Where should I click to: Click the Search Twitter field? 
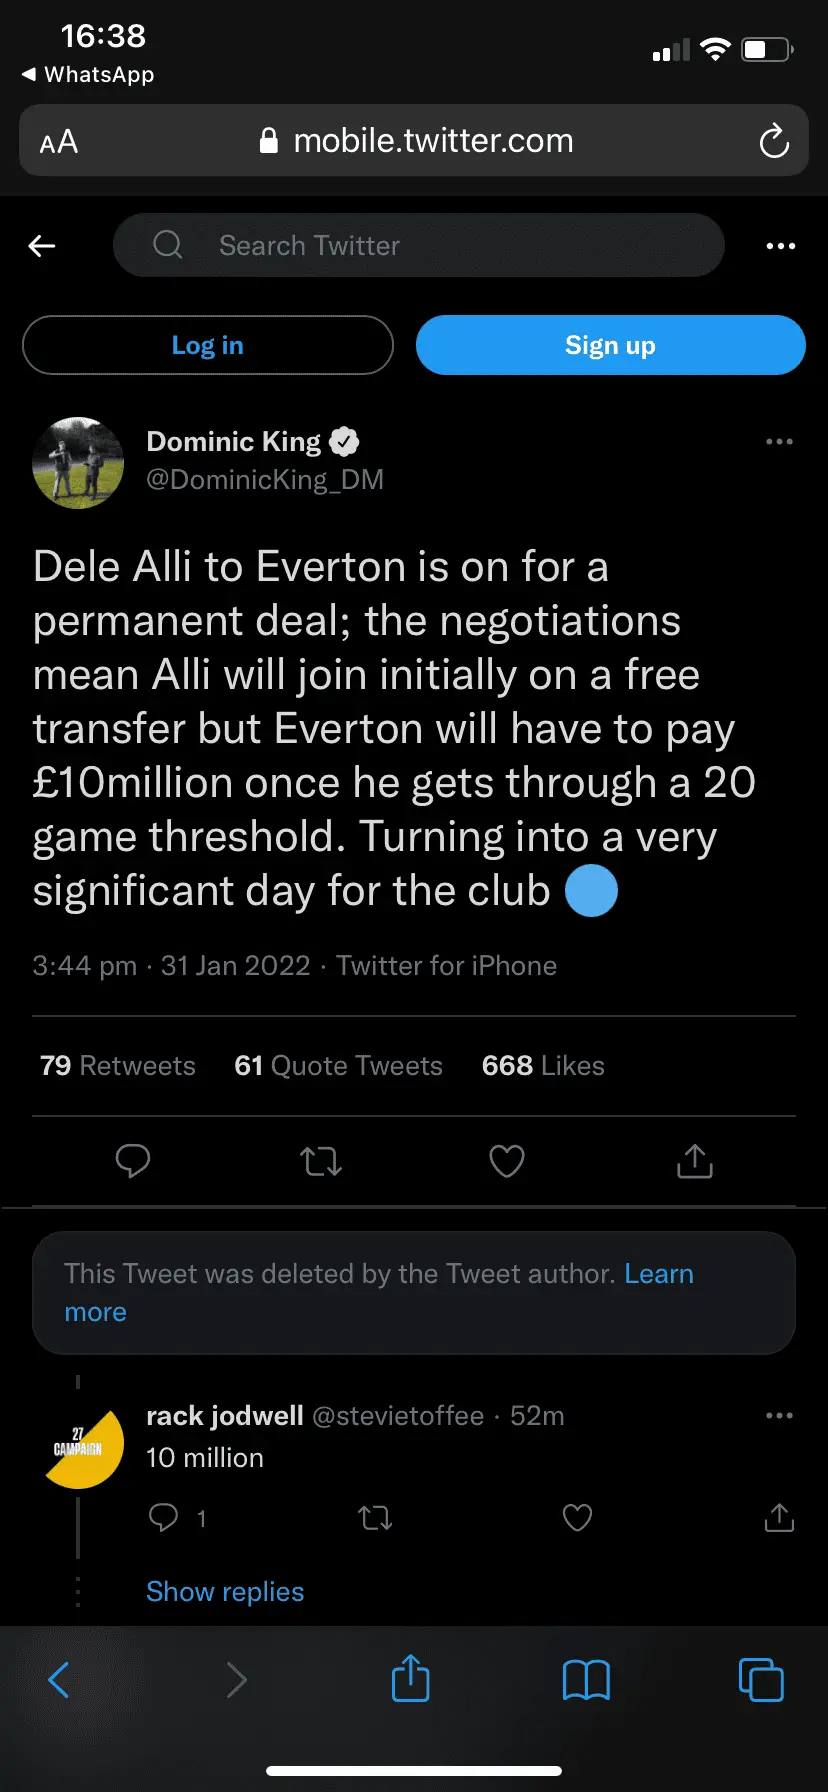pyautogui.click(x=418, y=246)
